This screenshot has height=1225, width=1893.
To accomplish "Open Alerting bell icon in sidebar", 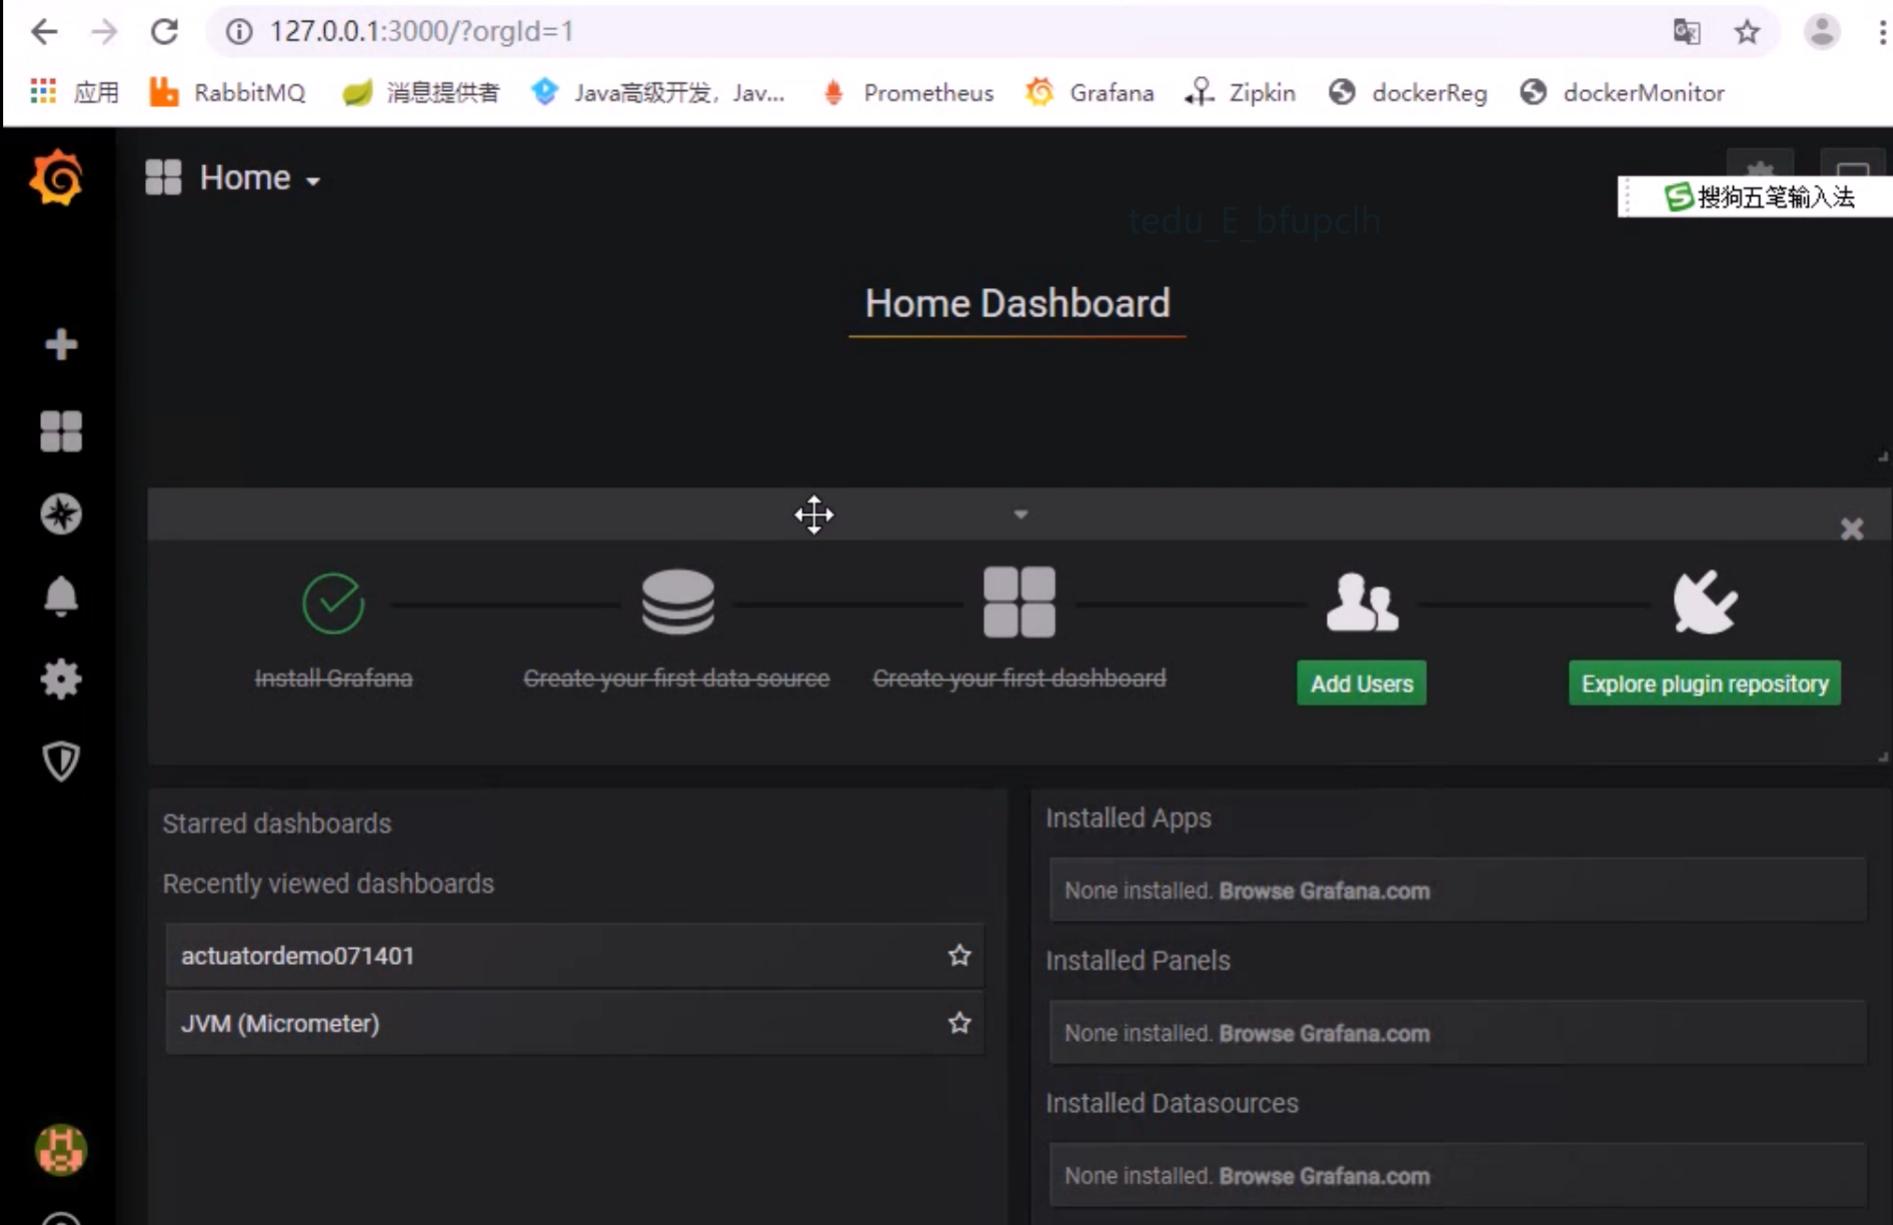I will tap(61, 597).
